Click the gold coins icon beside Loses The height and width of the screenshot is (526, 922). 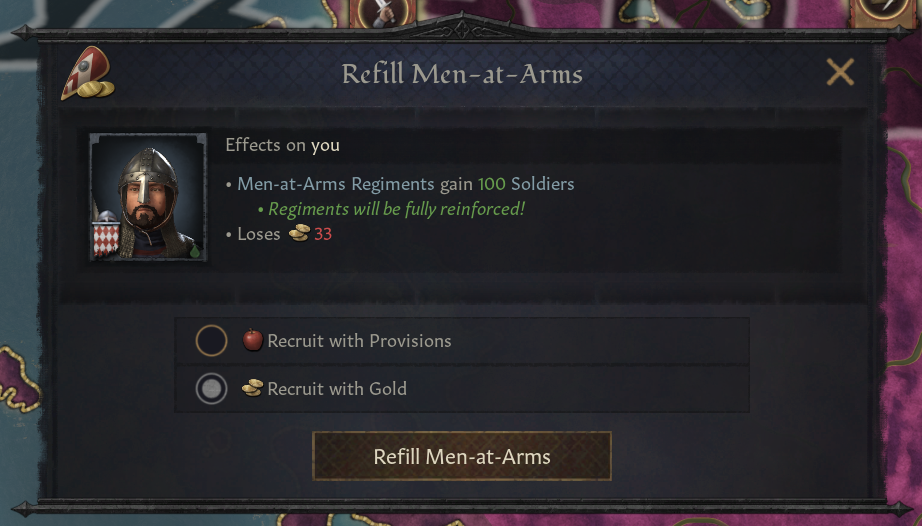(x=299, y=234)
